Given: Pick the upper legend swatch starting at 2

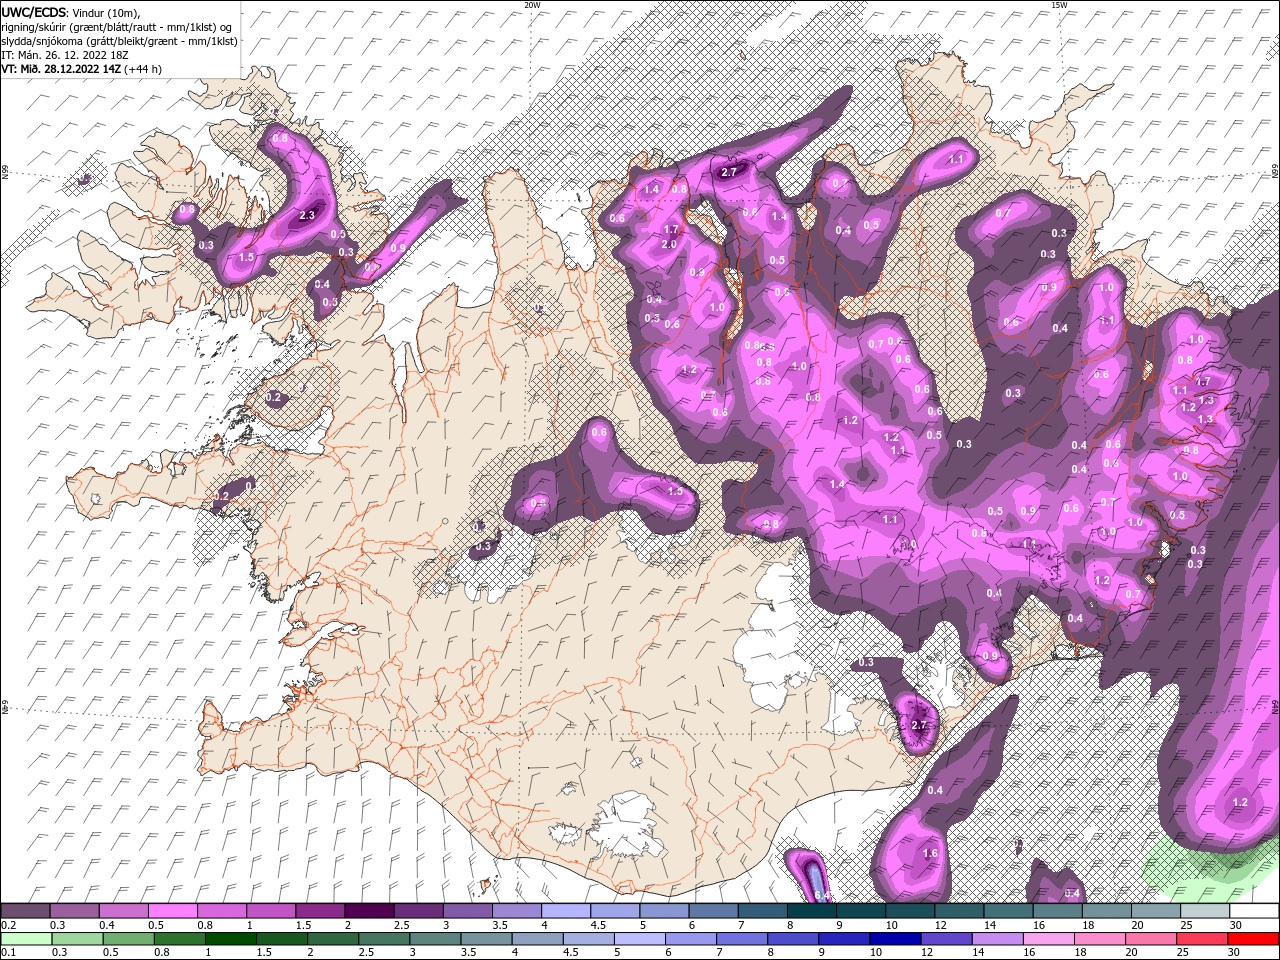Looking at the screenshot, I should pos(369,911).
